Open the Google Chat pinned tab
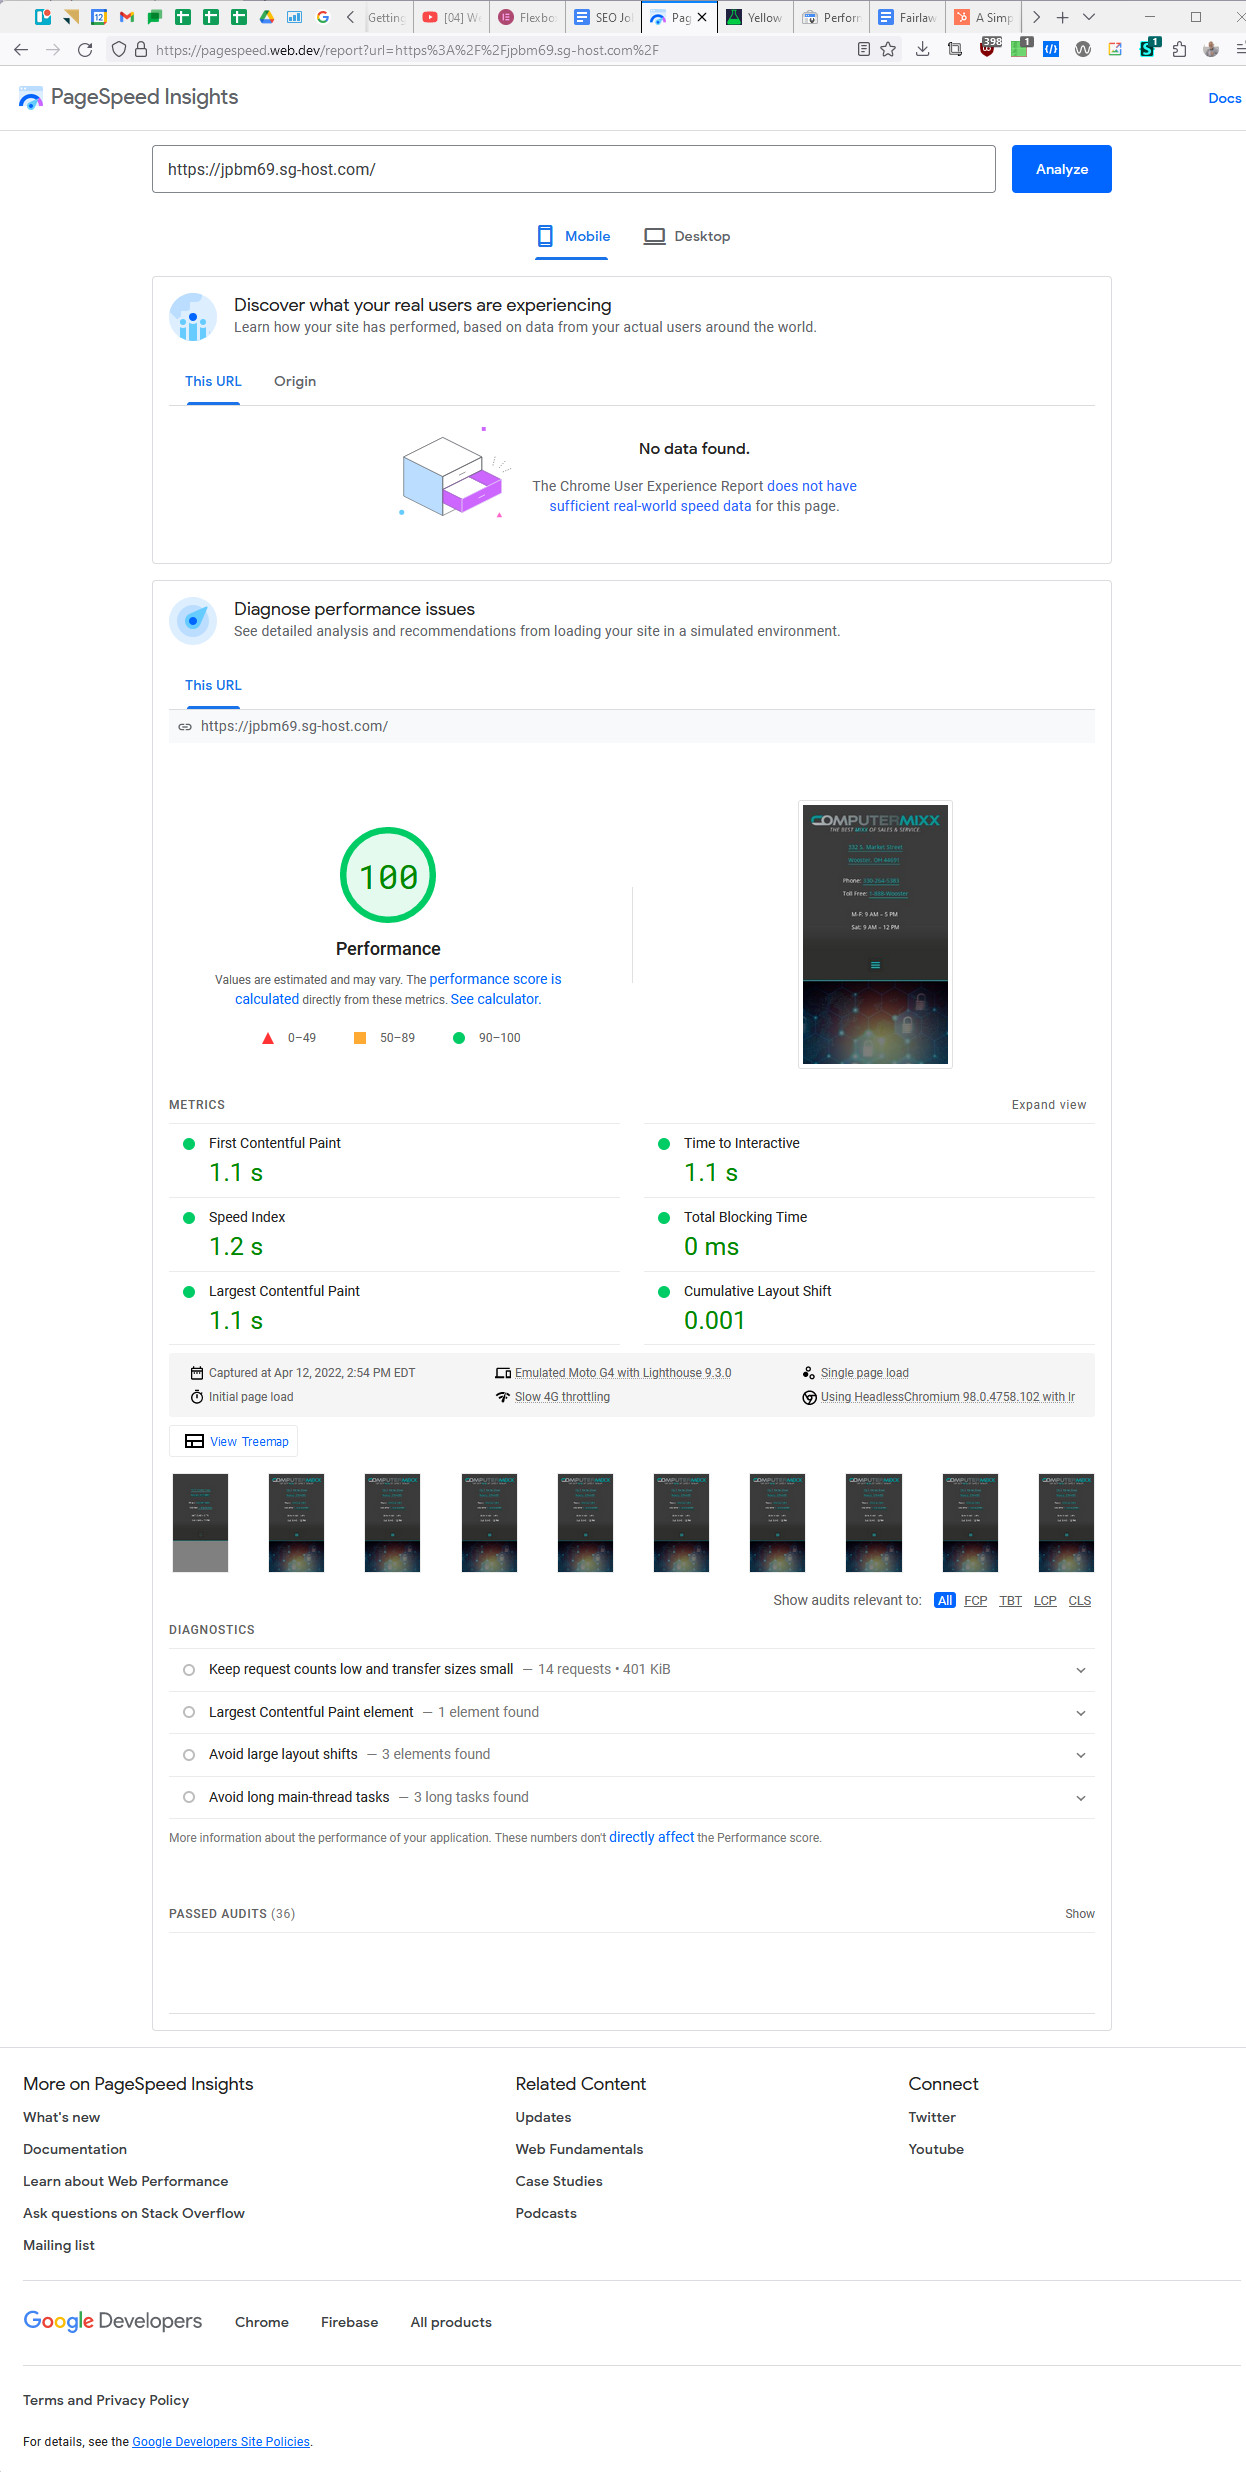 pyautogui.click(x=154, y=17)
